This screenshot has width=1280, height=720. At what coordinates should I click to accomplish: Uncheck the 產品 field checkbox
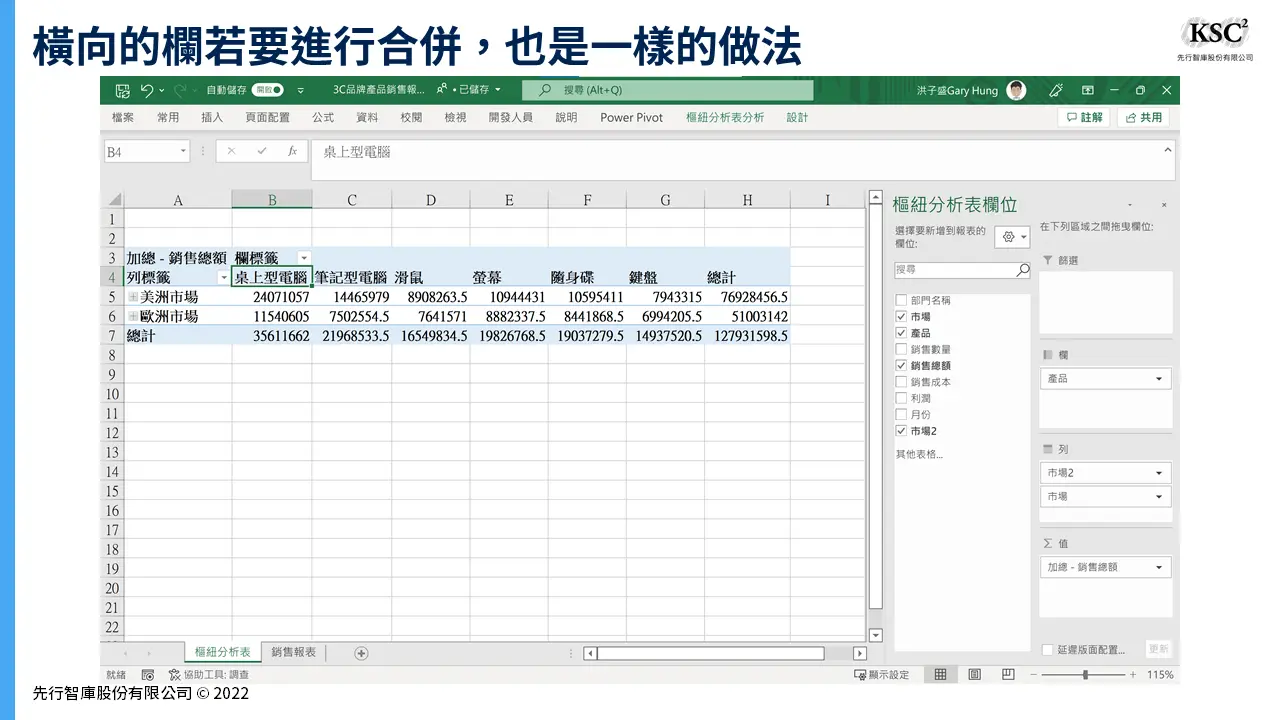point(902,333)
